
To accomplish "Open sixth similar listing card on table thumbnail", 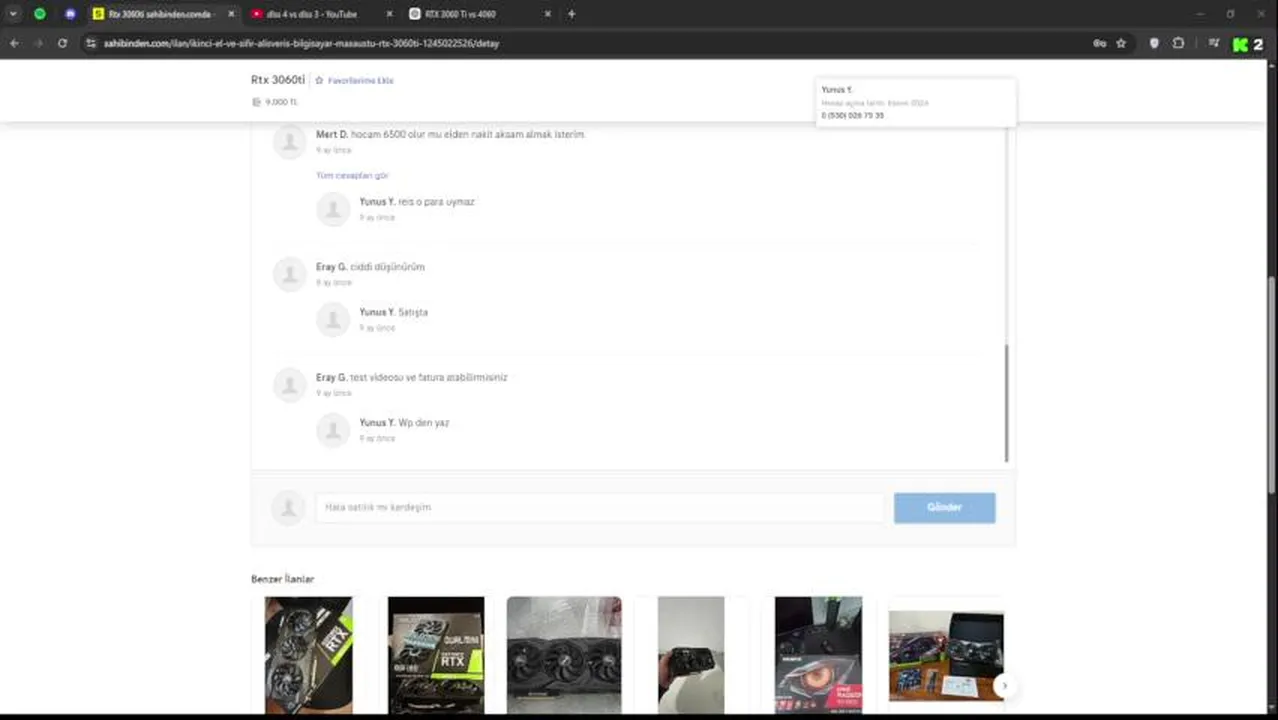I will click(946, 656).
